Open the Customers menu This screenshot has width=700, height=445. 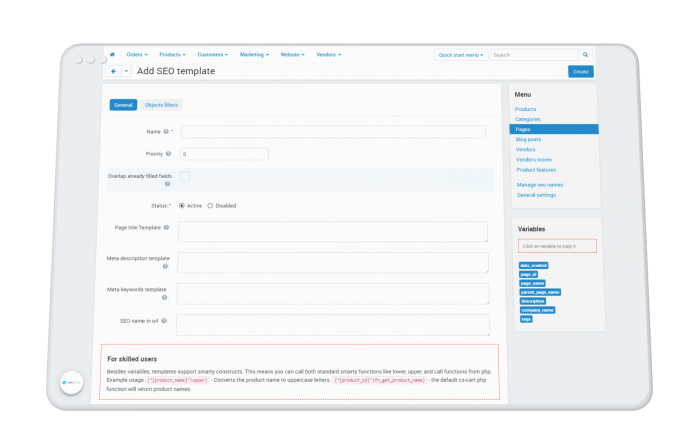click(212, 54)
